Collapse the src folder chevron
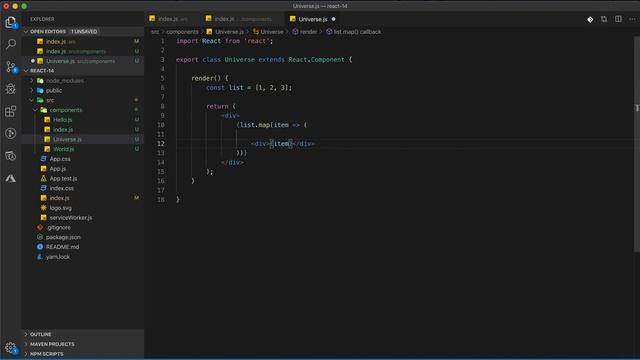The image size is (640, 360). [32, 100]
